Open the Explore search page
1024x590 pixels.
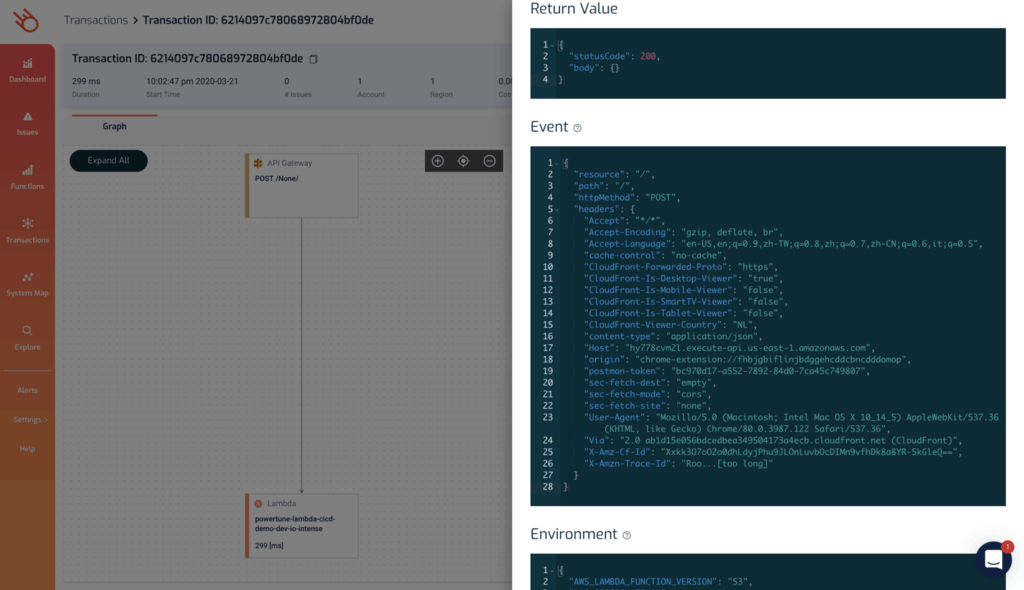pyautogui.click(x=27, y=337)
